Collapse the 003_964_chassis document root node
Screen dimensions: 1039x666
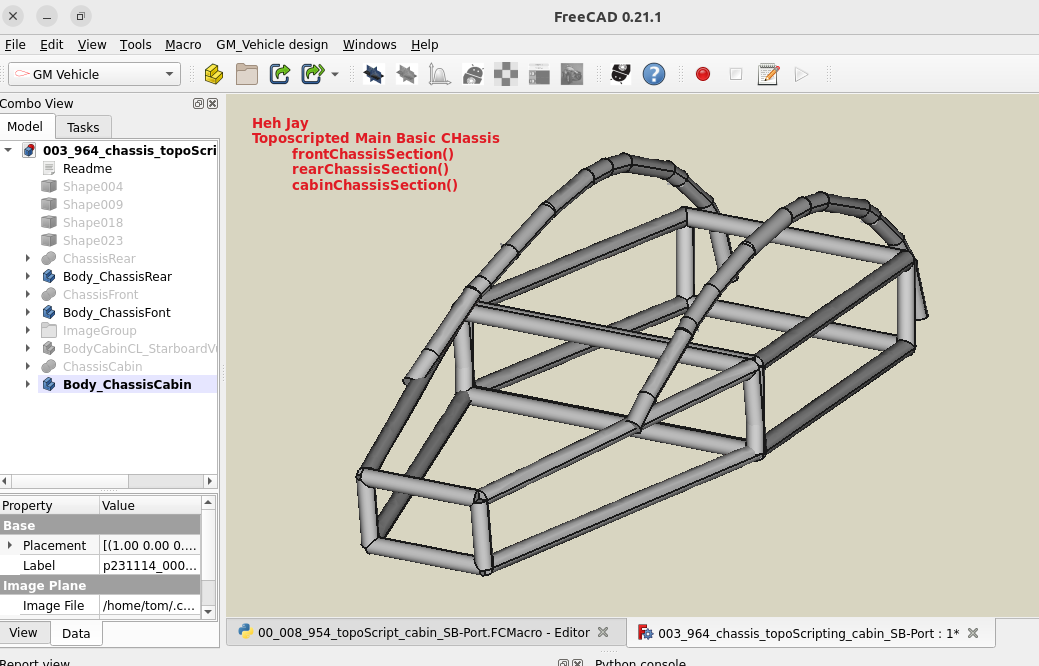tap(9, 151)
